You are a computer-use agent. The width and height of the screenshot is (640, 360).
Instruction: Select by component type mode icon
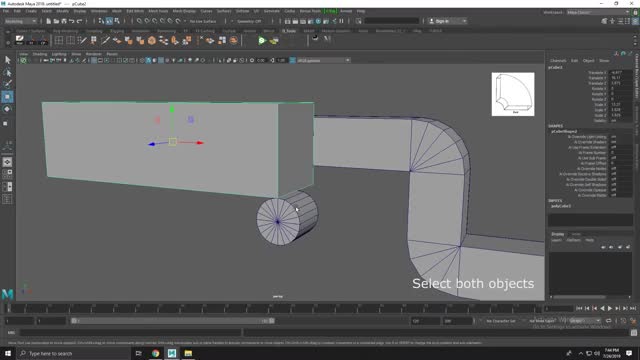[x=117, y=21]
